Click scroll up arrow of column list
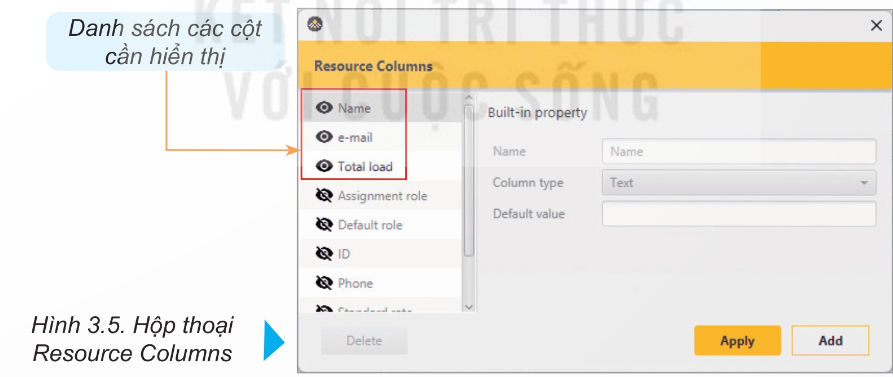 click(x=469, y=98)
